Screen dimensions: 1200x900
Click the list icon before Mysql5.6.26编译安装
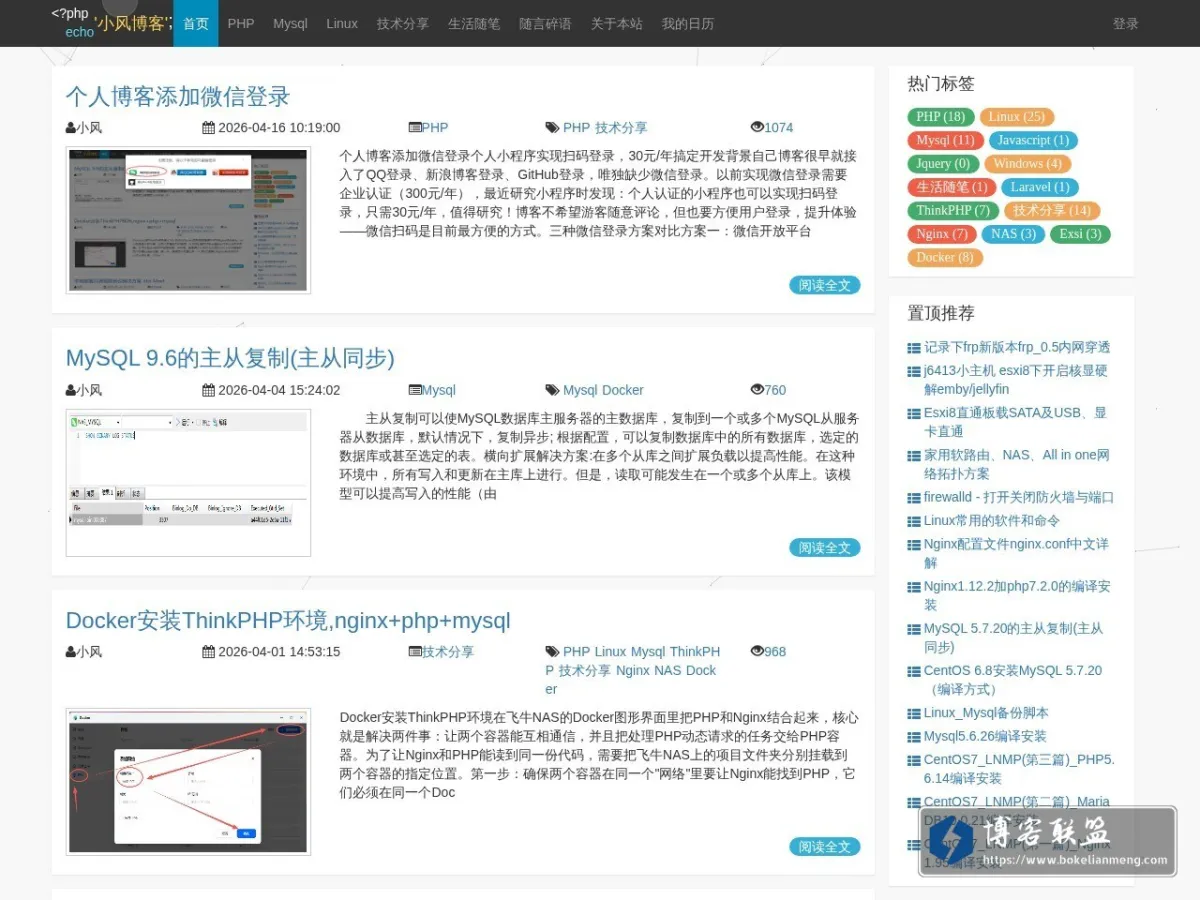pyautogui.click(x=914, y=738)
